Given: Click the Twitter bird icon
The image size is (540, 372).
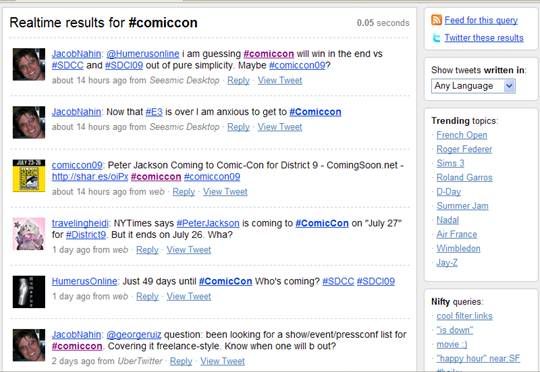Looking at the screenshot, I should tap(436, 38).
